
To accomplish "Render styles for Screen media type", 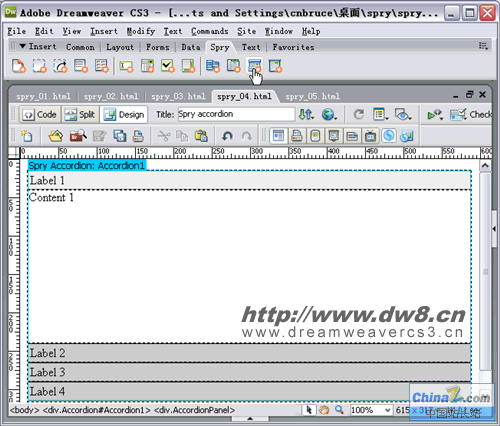I will click(278, 136).
